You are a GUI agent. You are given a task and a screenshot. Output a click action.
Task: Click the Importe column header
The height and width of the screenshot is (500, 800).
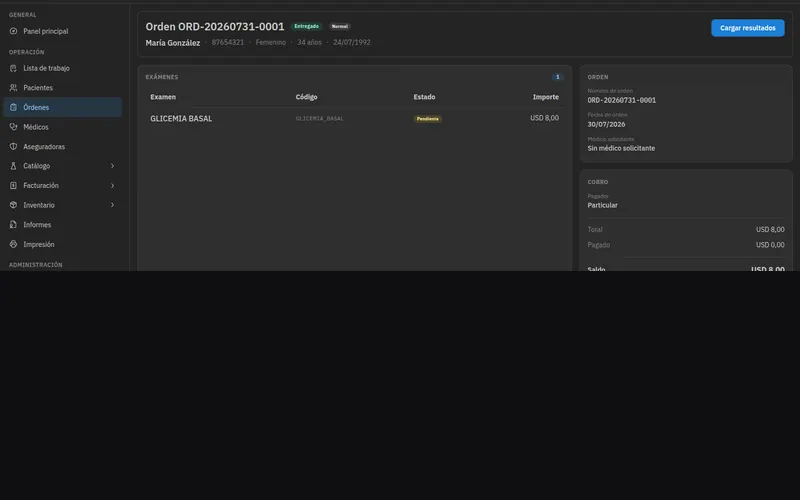tap(546, 97)
